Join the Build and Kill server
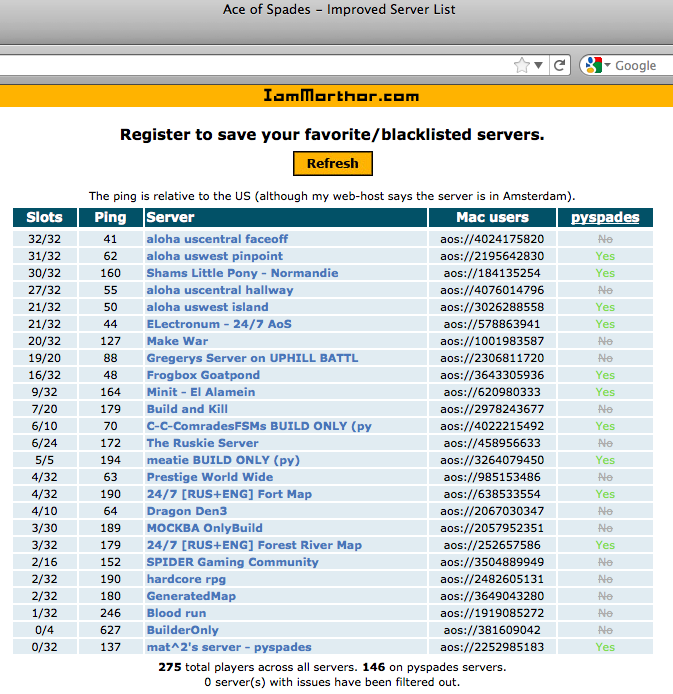 187,409
